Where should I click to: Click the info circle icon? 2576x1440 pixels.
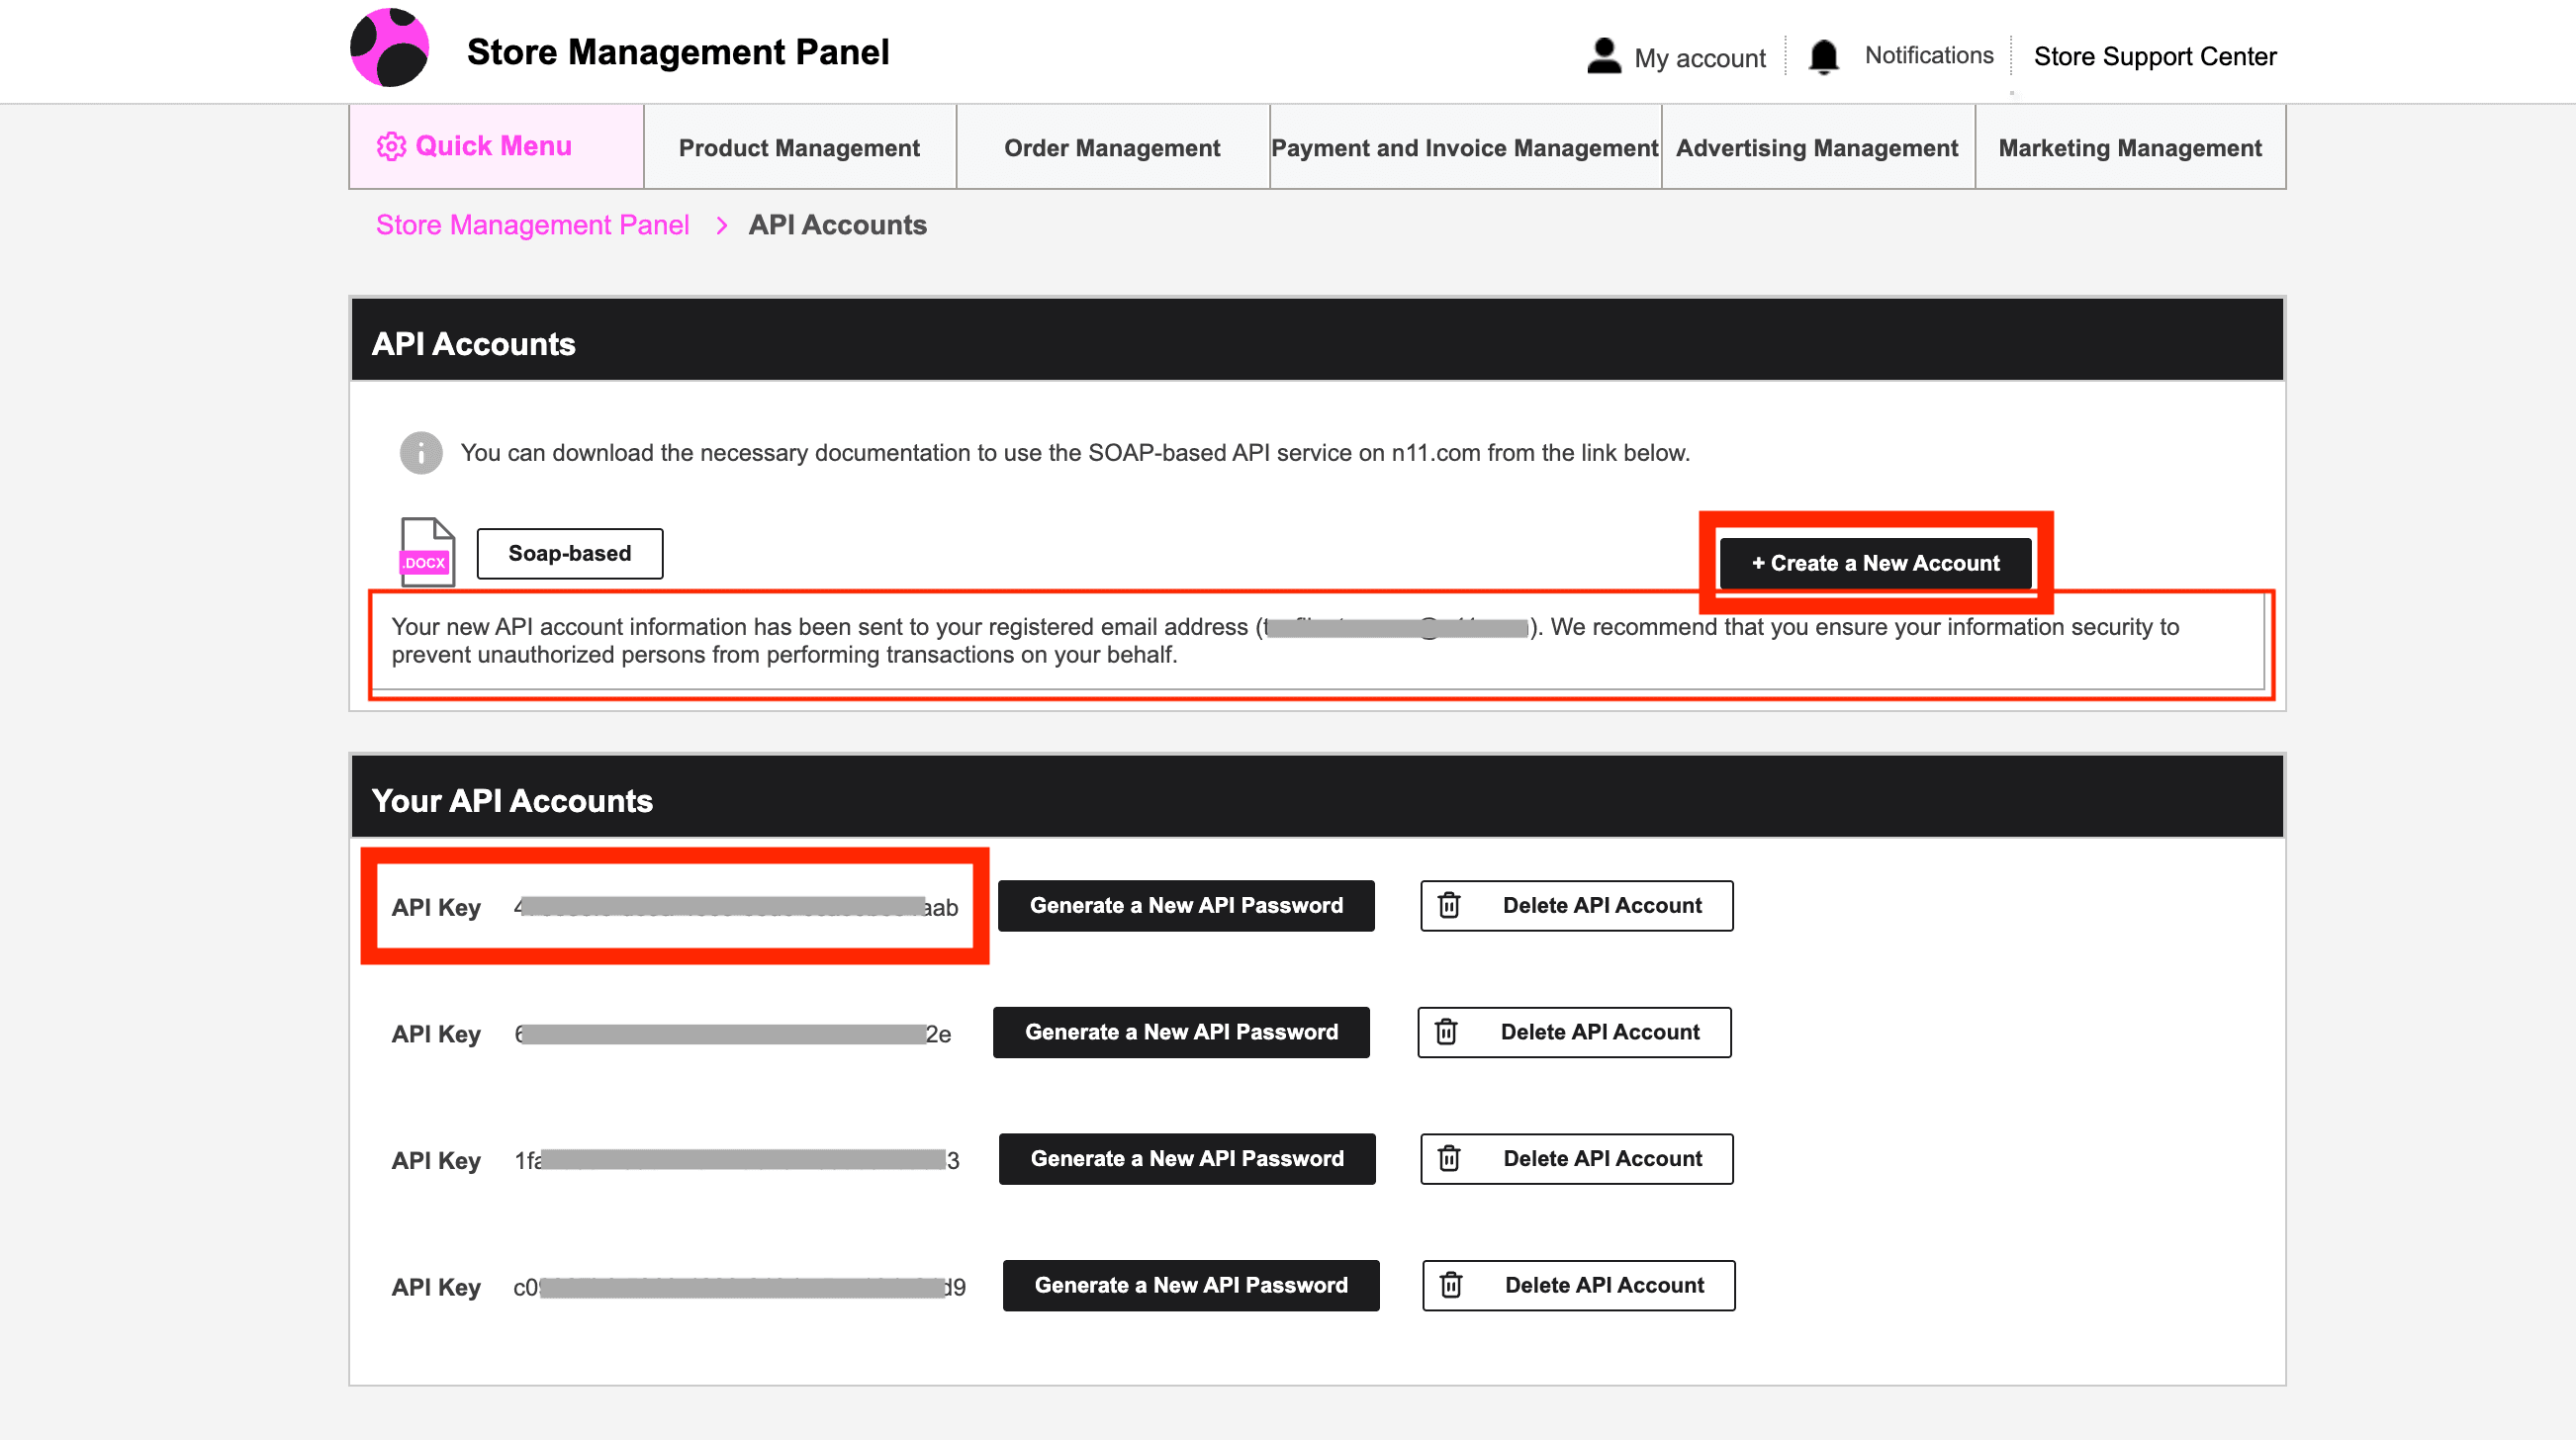pyautogui.click(x=421, y=453)
